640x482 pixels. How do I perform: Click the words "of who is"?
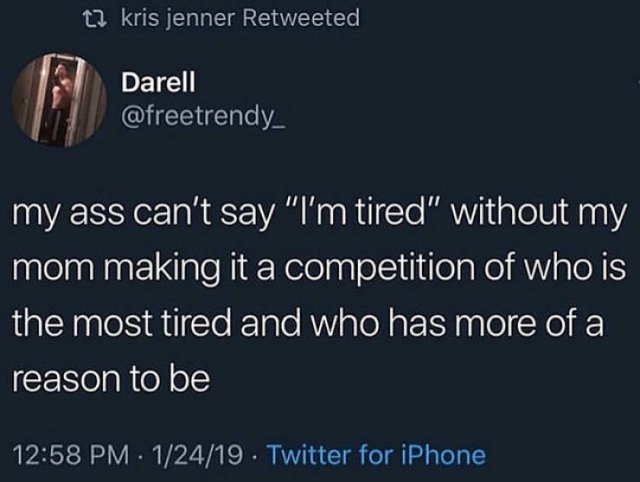(x=556, y=268)
